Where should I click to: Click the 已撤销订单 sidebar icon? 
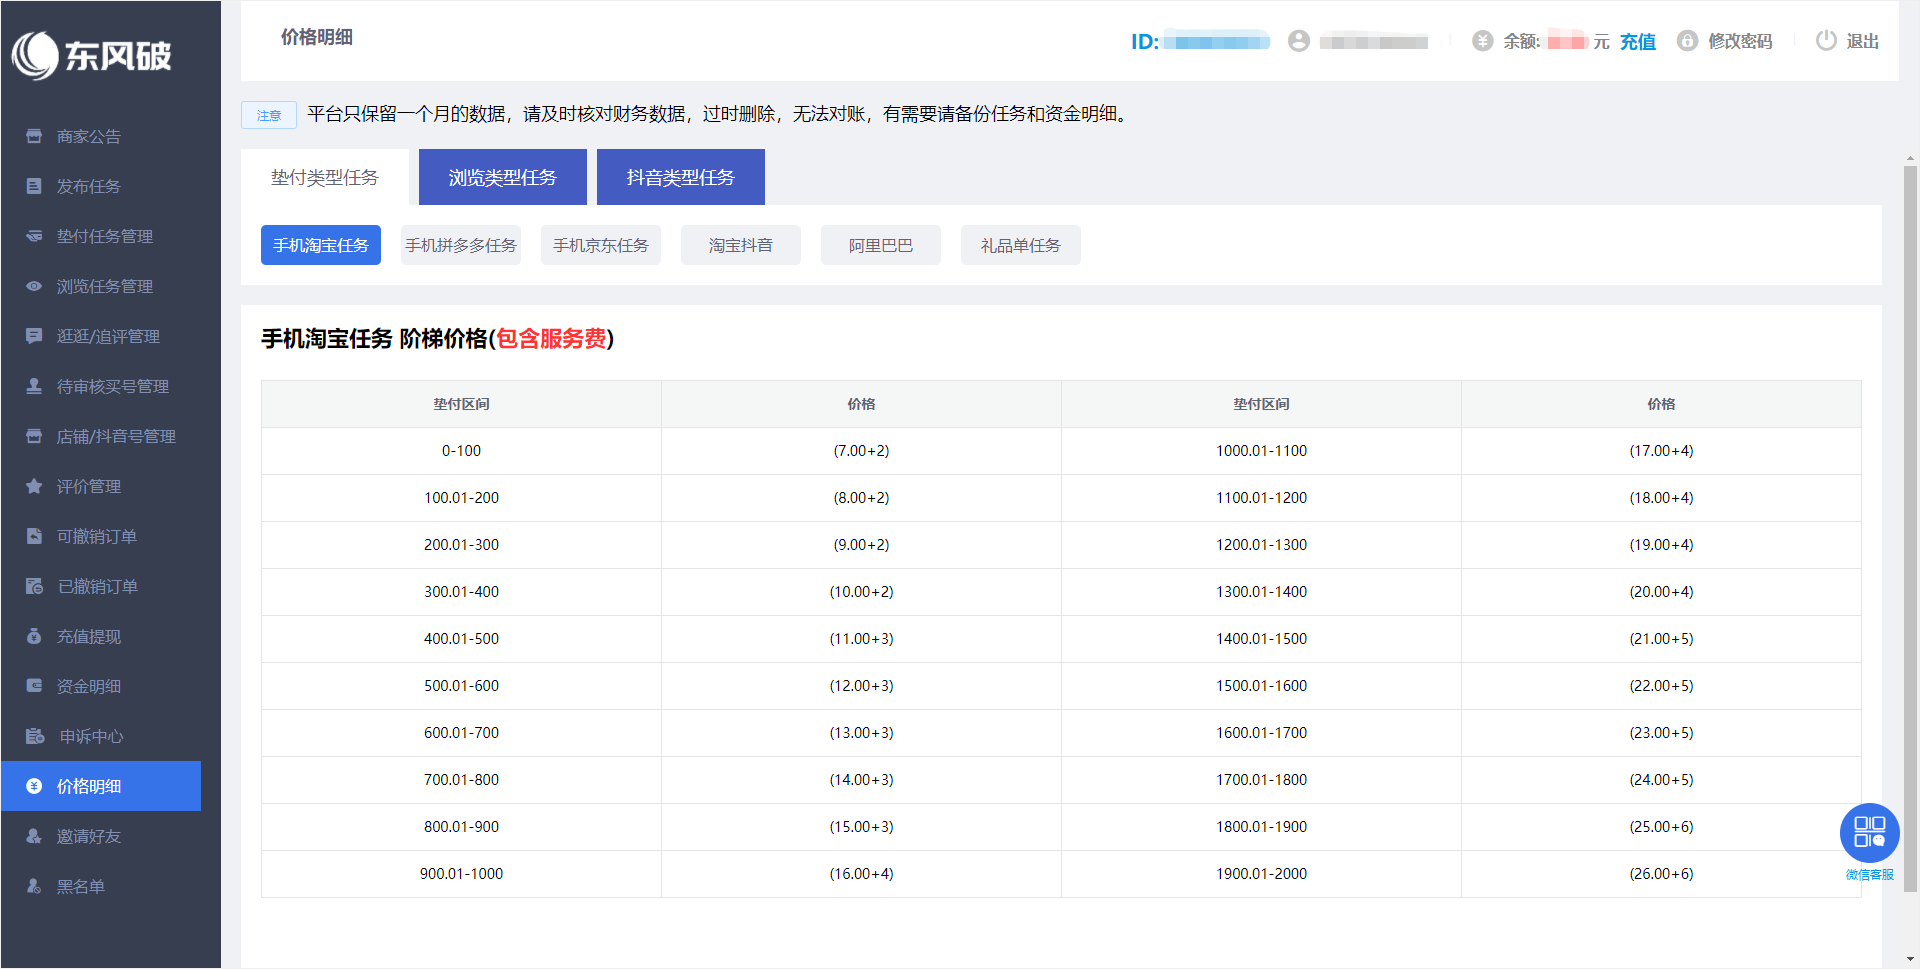(34, 586)
